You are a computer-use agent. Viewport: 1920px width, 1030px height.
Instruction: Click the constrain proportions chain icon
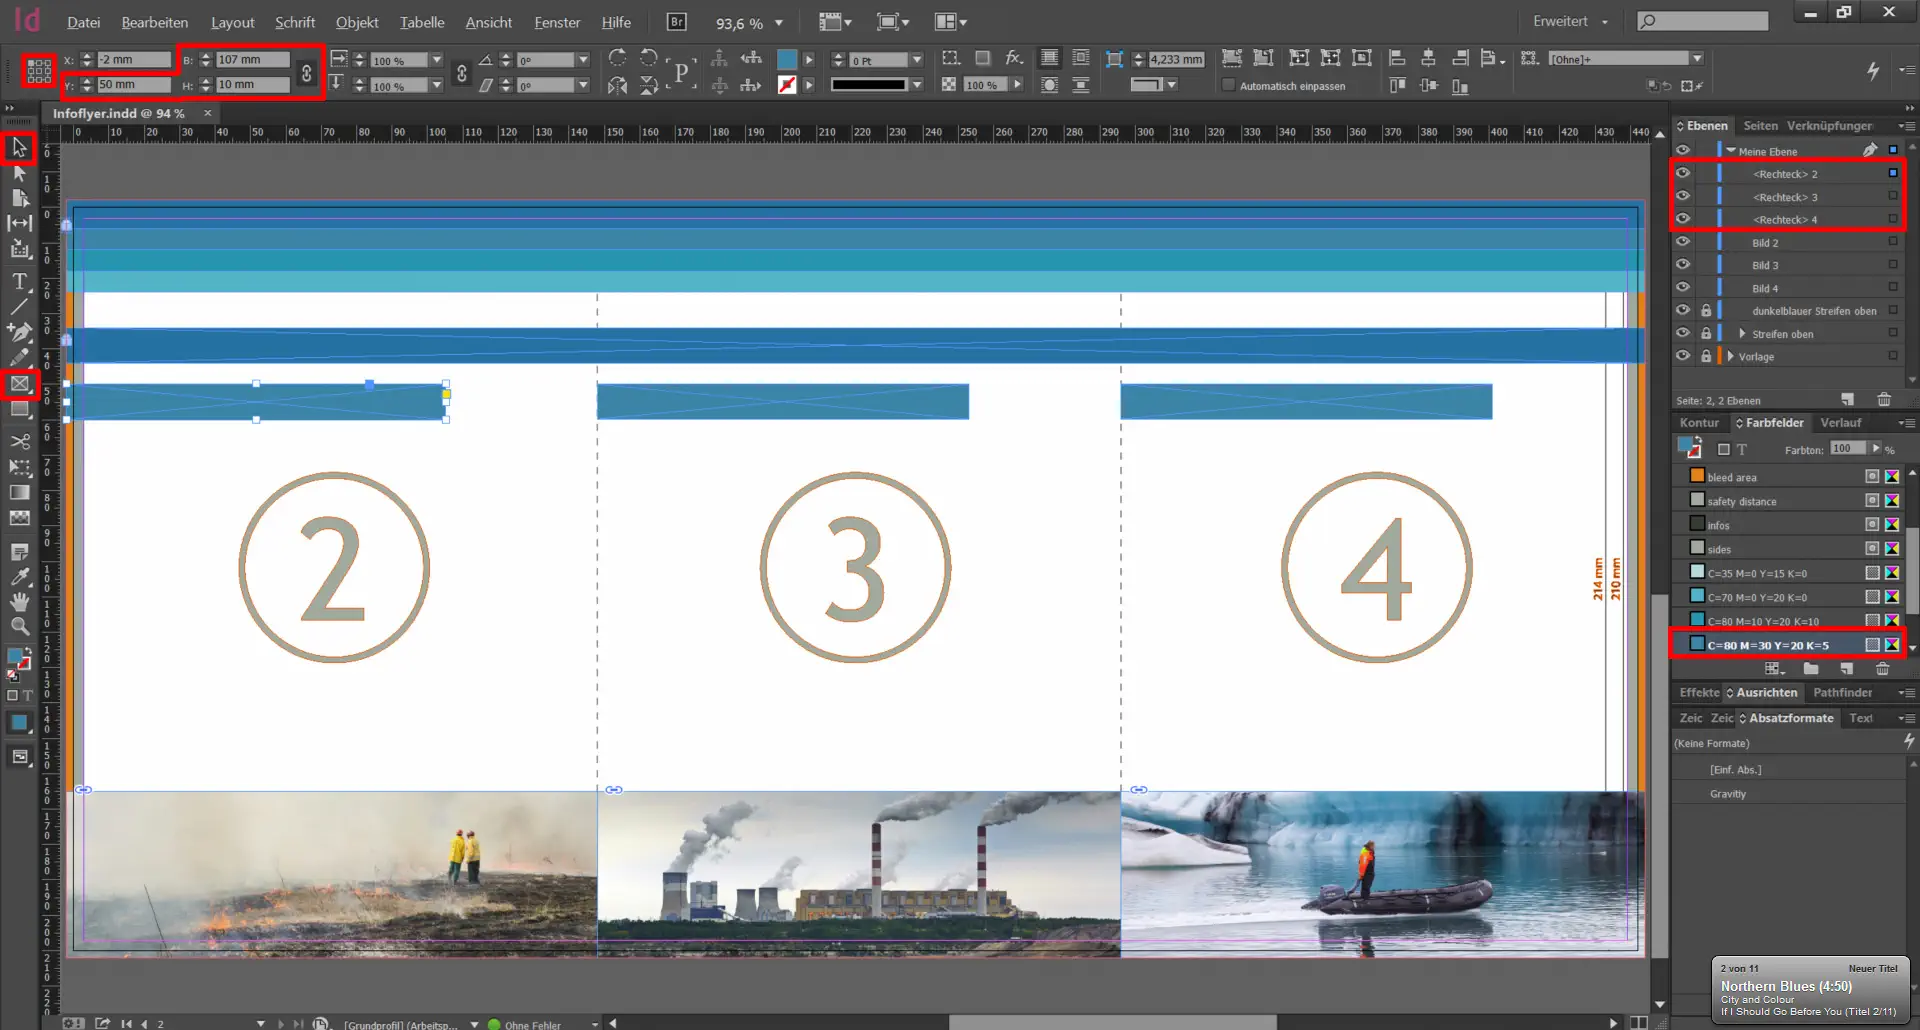click(307, 73)
